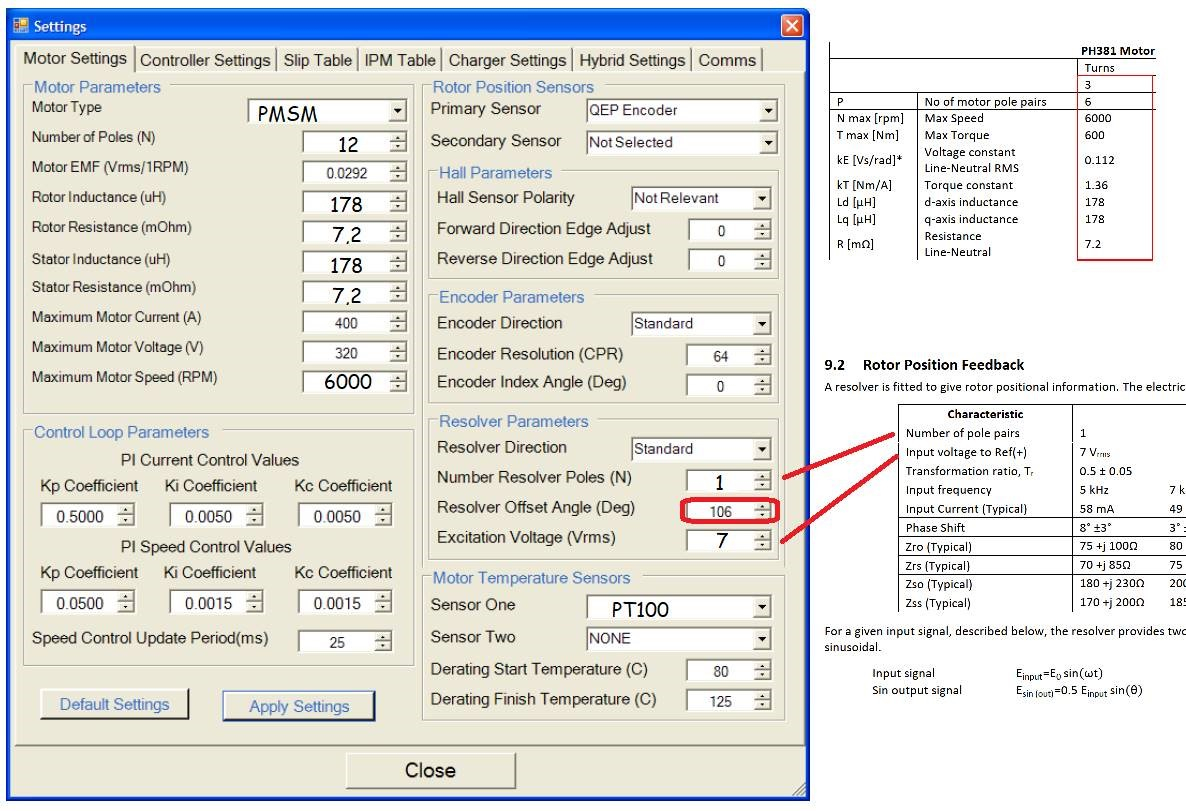Screen dimensions: 1186x811
Task: Click the Derating Start Temperature stepper
Action: [762, 671]
